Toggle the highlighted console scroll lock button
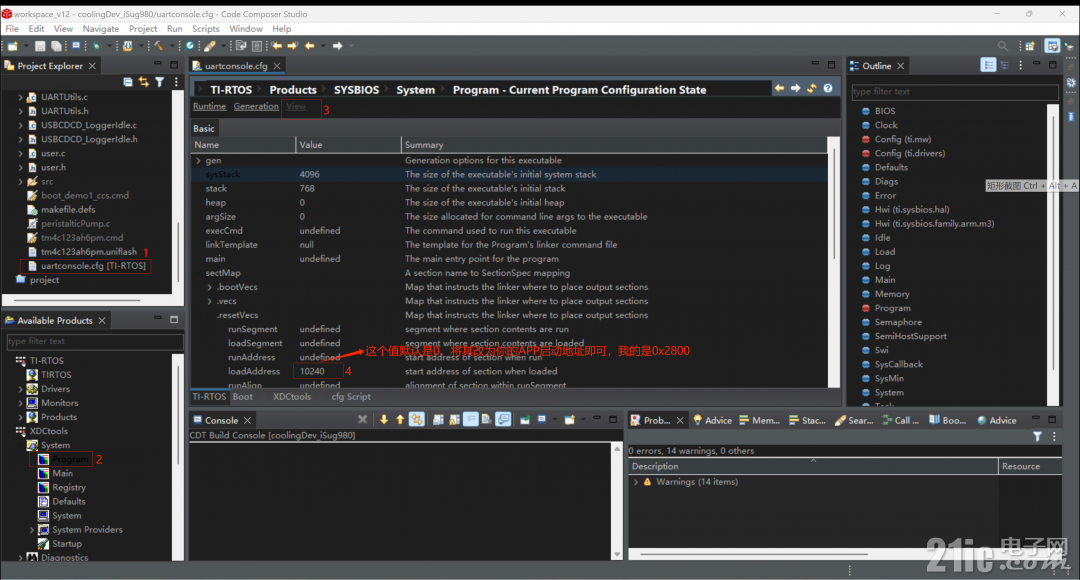 [x=417, y=420]
